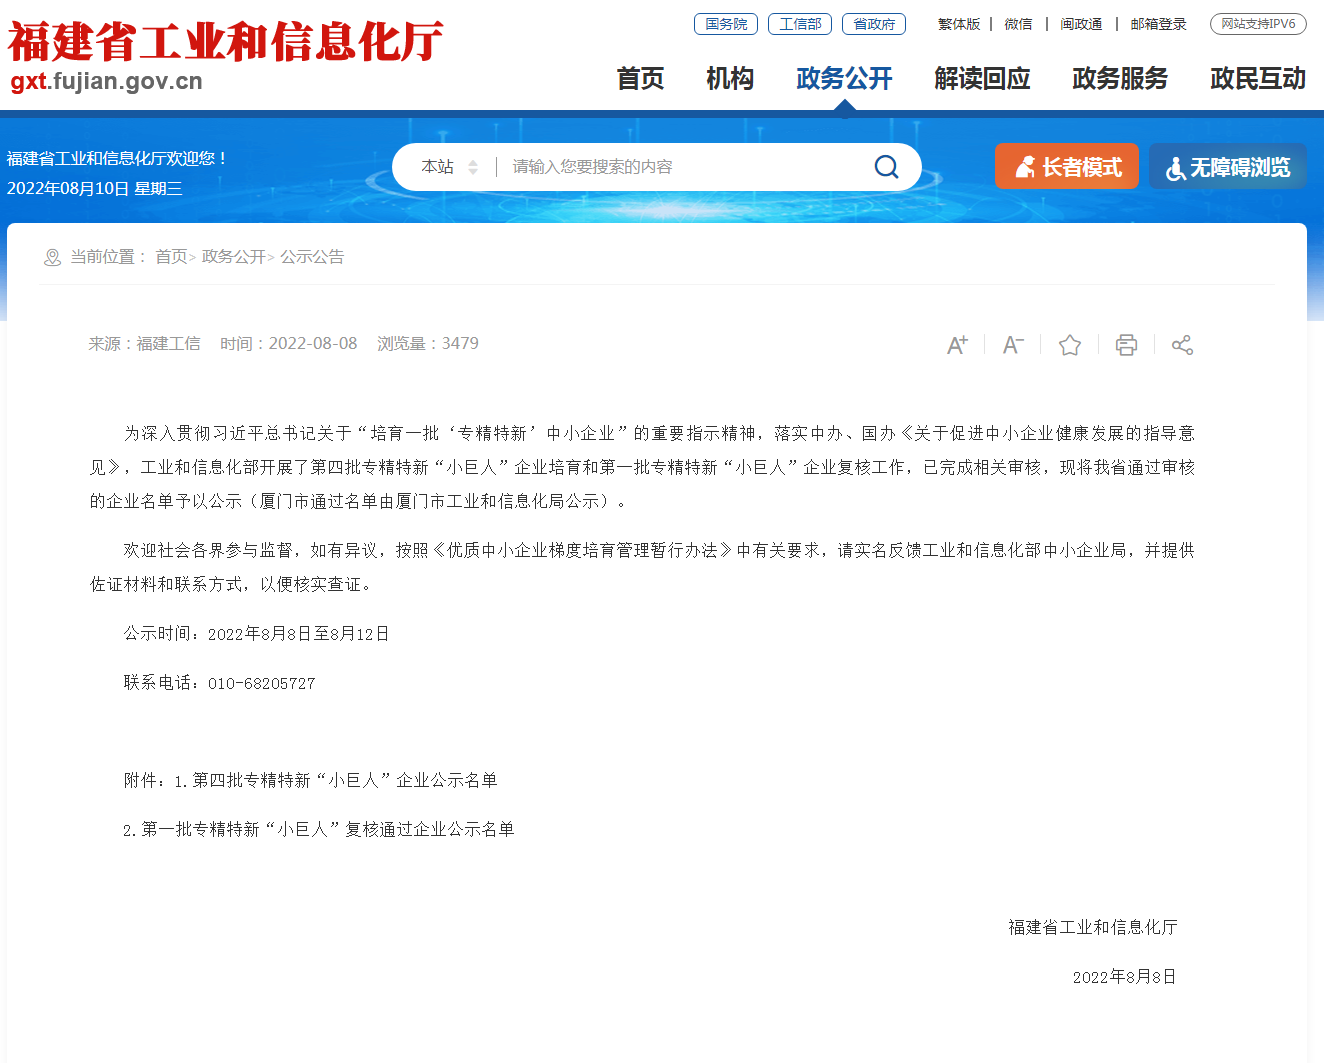This screenshot has height=1063, width=1324.
Task: Click the 工信部 top link button
Action: (800, 24)
